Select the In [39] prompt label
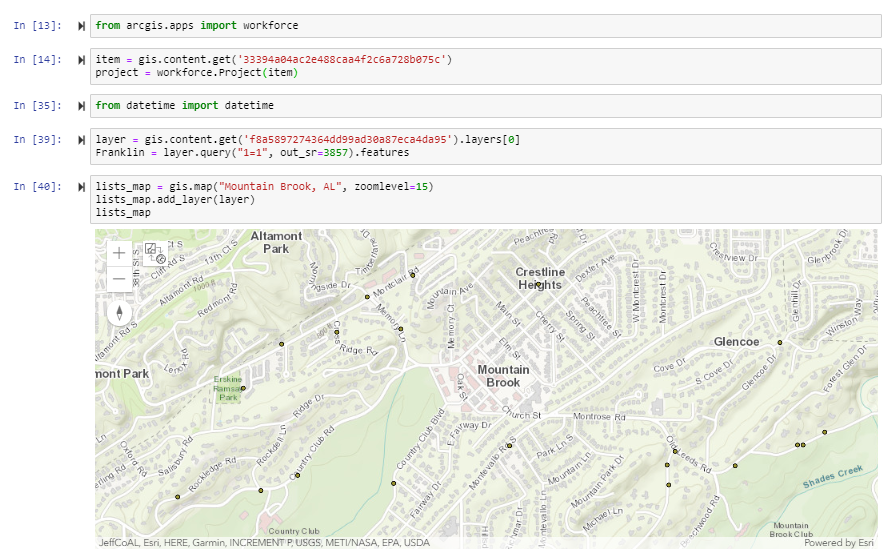Viewport: 890px width, 559px height. (x=37, y=140)
